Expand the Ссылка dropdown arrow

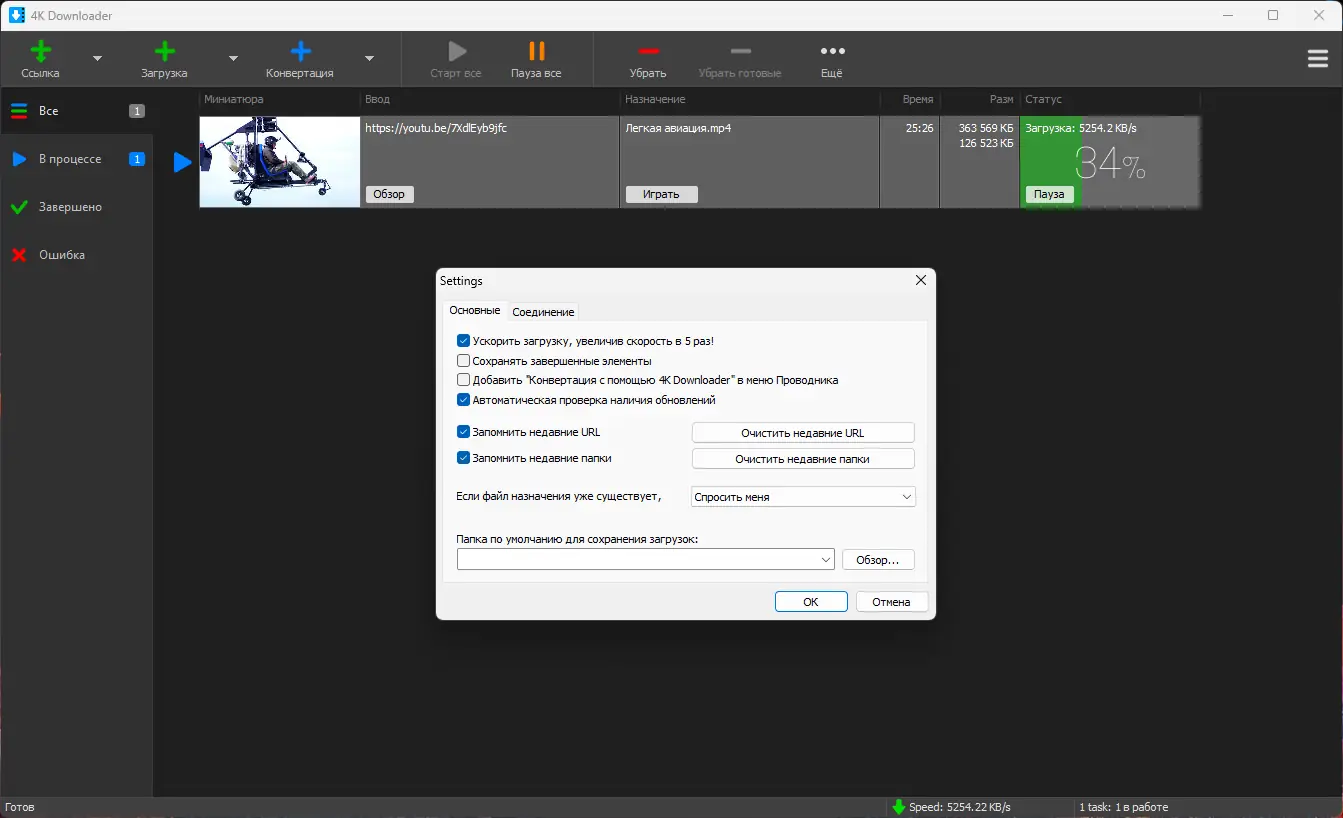click(x=97, y=59)
